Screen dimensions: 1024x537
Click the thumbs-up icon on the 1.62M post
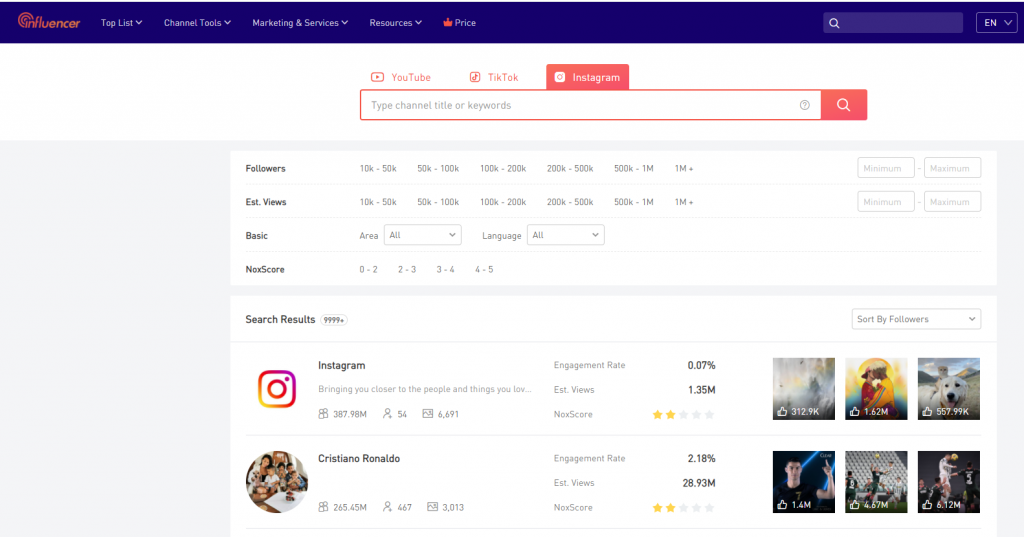click(855, 412)
